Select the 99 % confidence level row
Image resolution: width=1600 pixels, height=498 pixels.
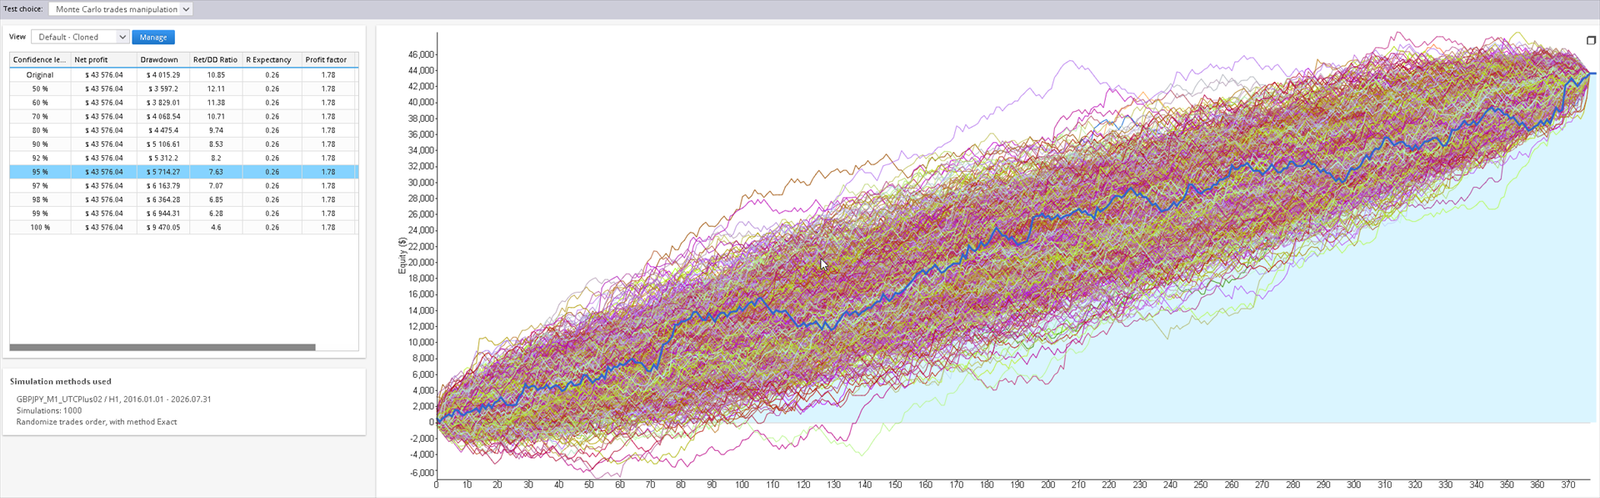[184, 213]
